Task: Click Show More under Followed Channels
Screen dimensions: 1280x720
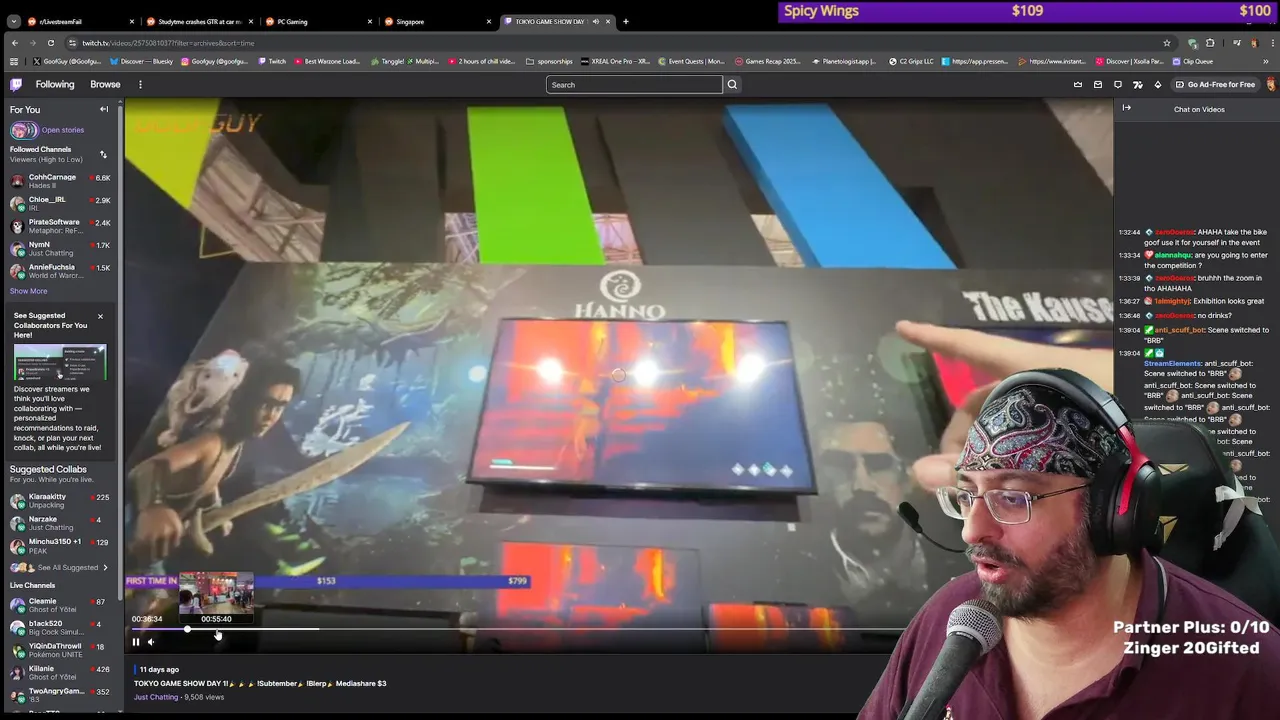Action: pos(28,291)
